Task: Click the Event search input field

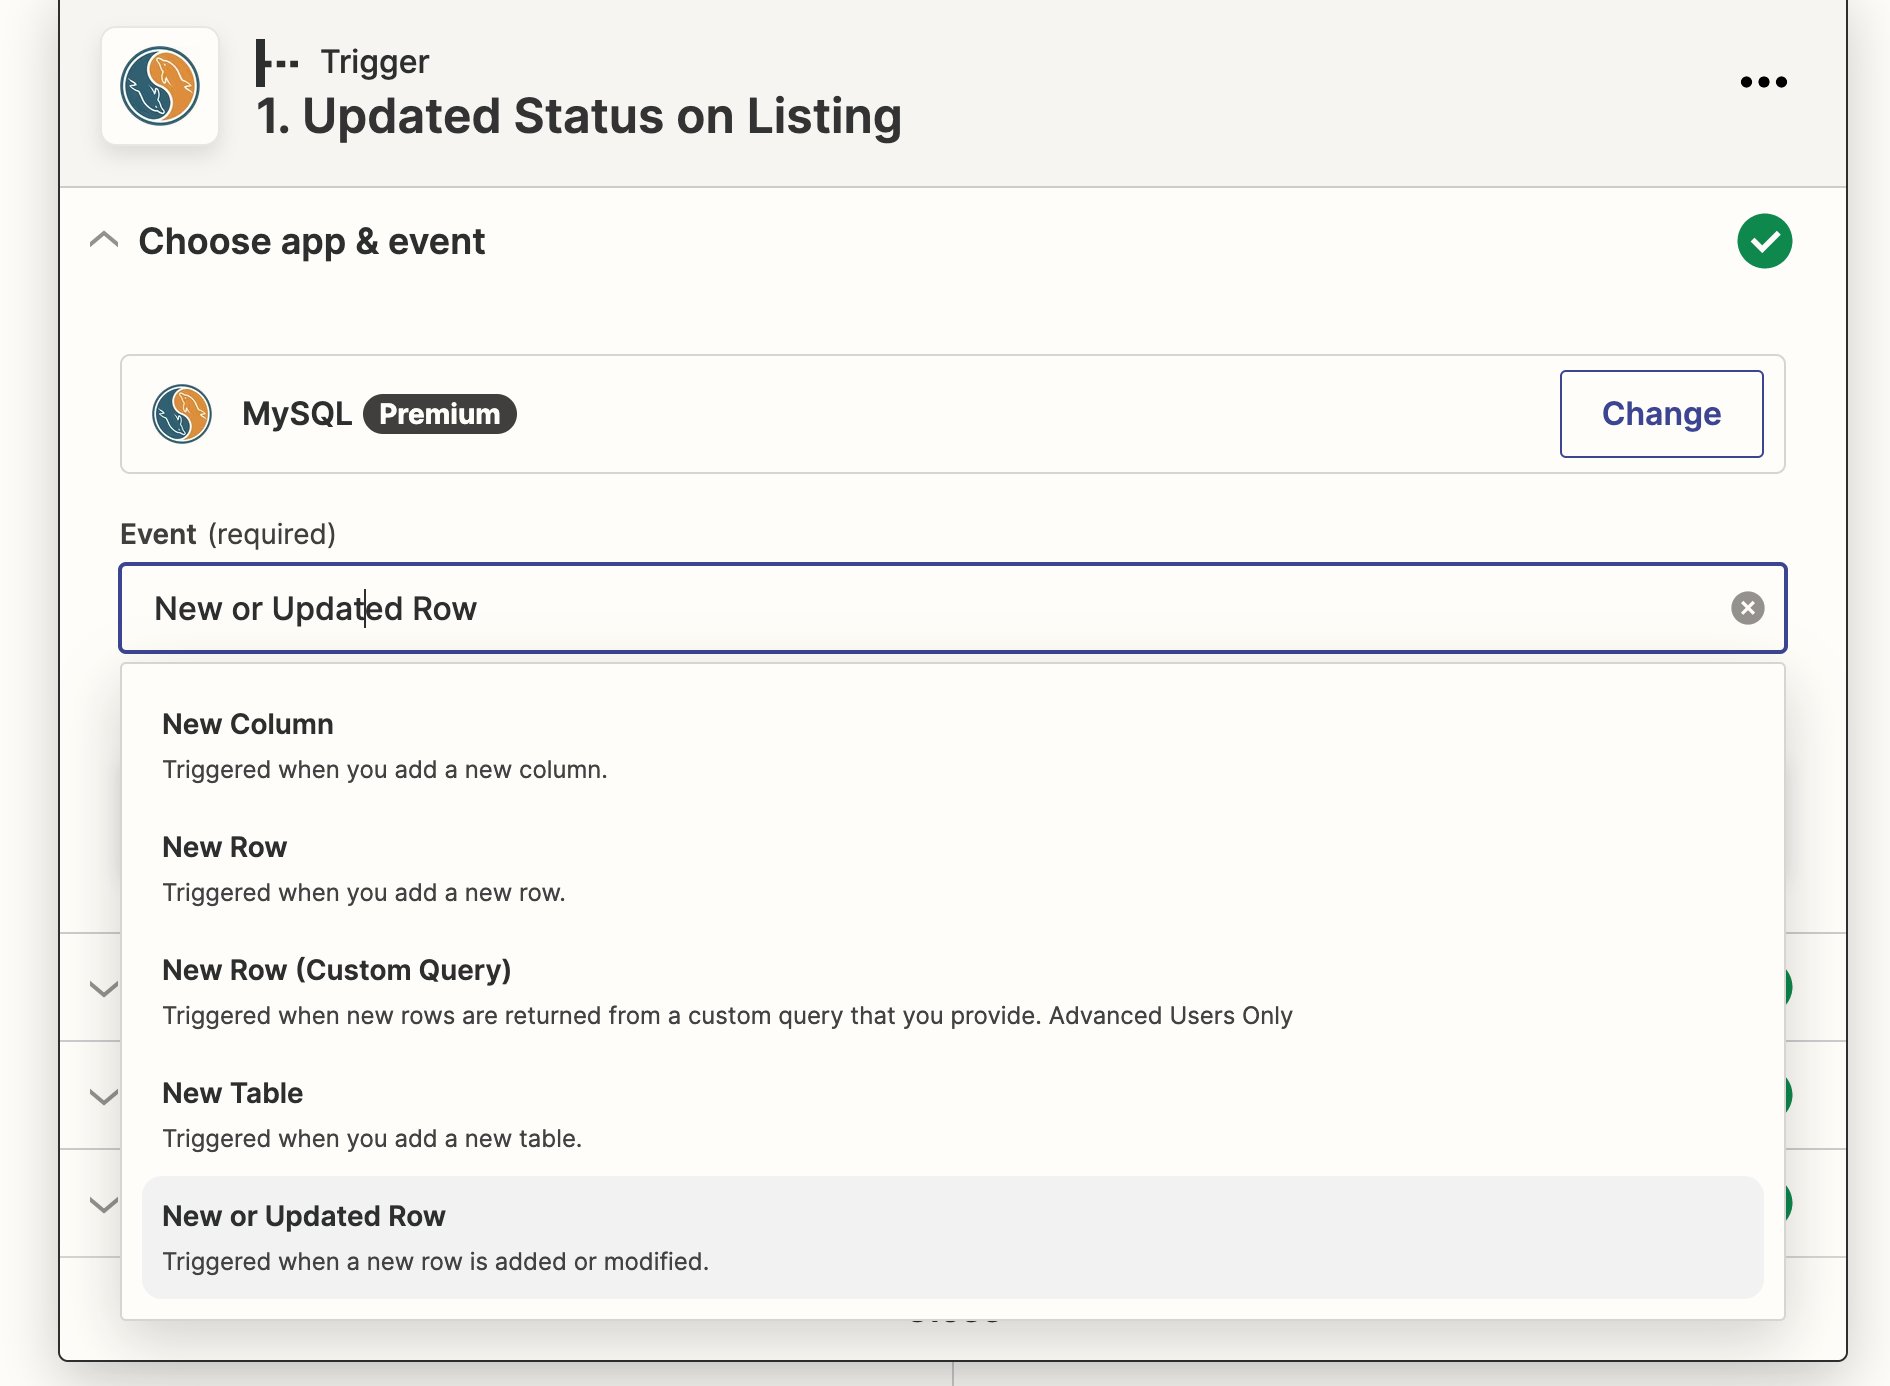Action: point(952,608)
